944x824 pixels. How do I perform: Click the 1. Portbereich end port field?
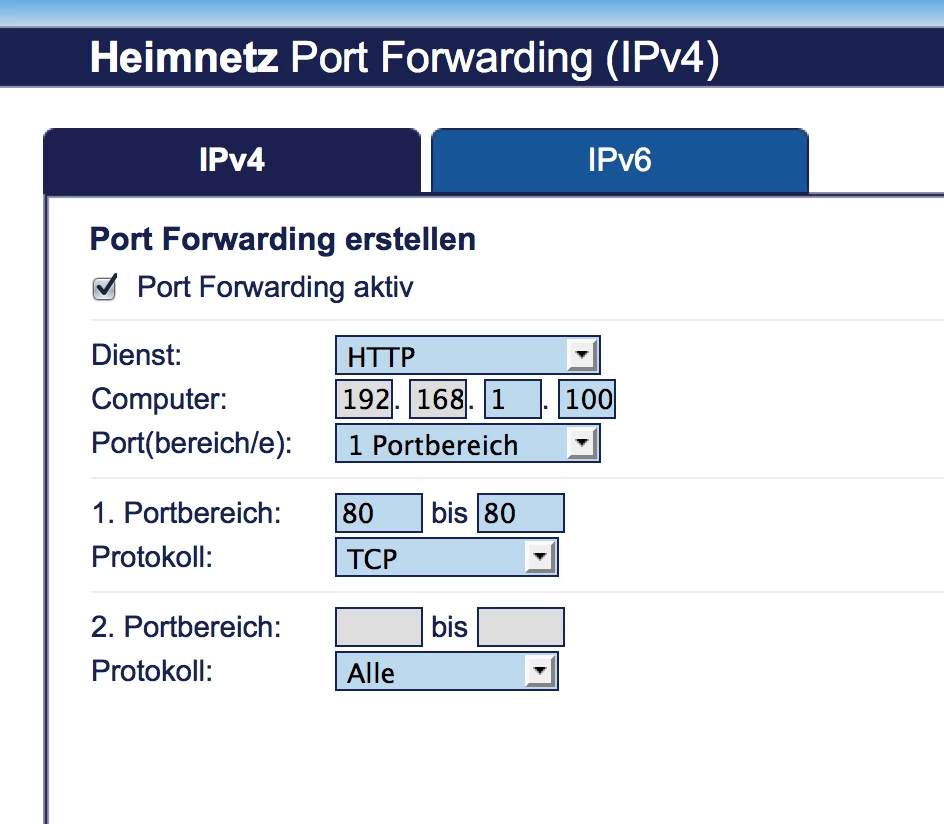520,513
